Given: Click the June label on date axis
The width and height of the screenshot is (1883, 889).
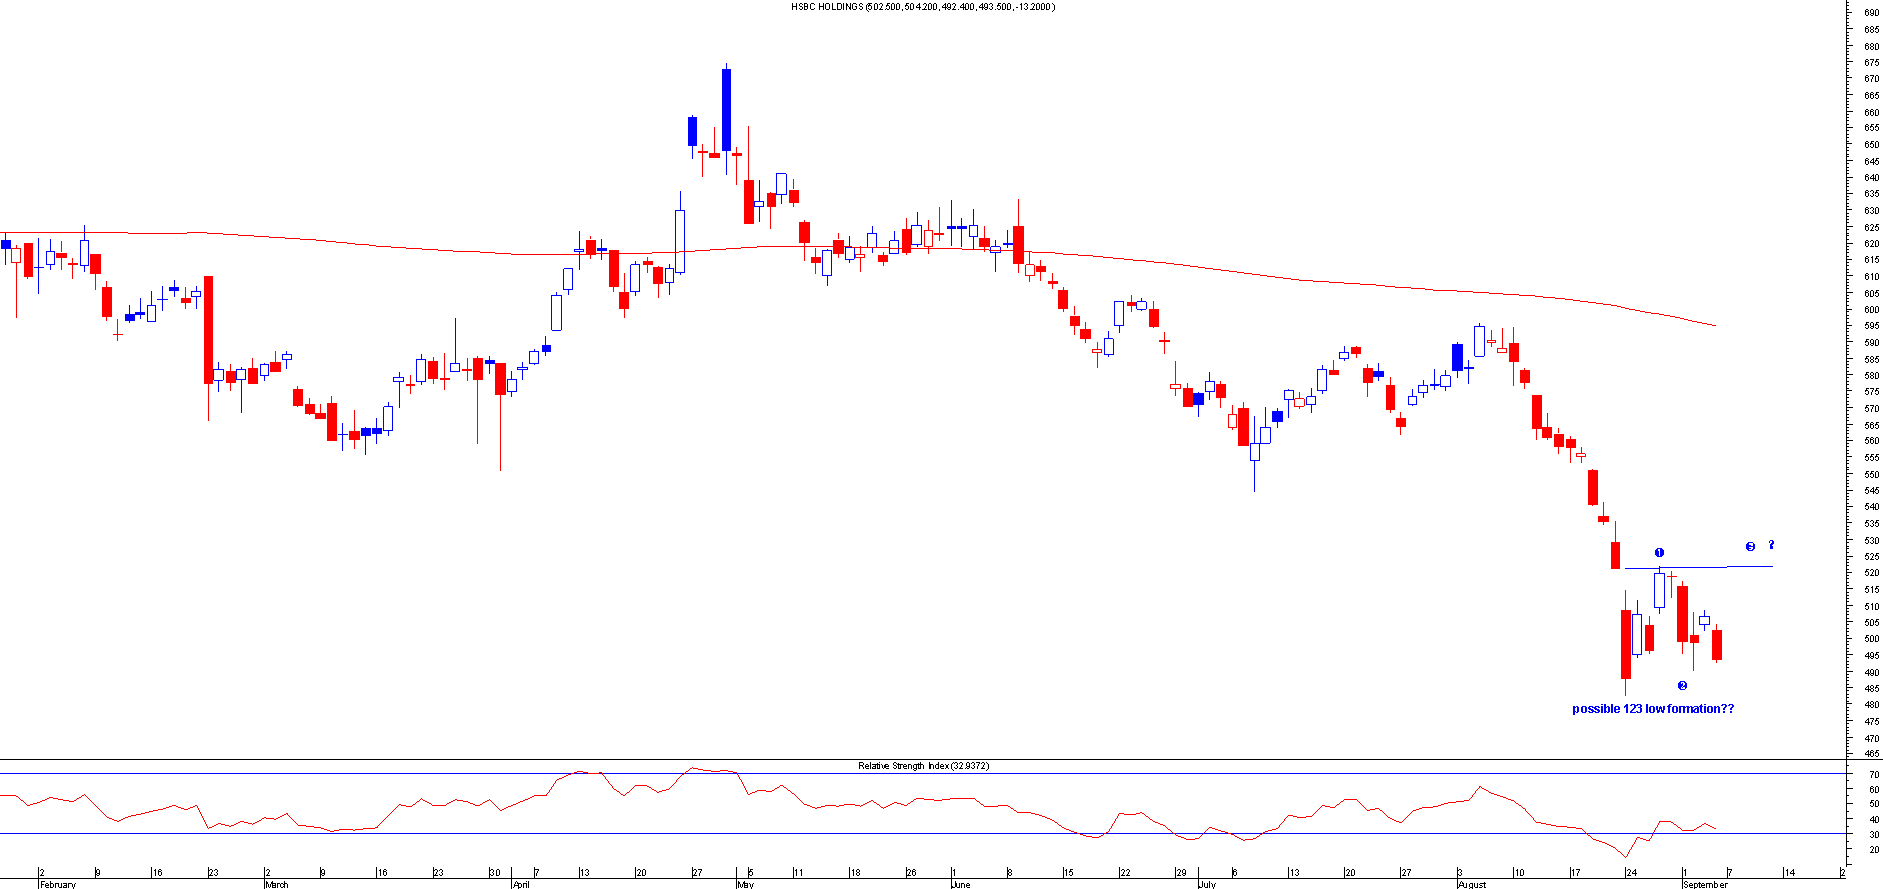Looking at the screenshot, I should (x=960, y=884).
